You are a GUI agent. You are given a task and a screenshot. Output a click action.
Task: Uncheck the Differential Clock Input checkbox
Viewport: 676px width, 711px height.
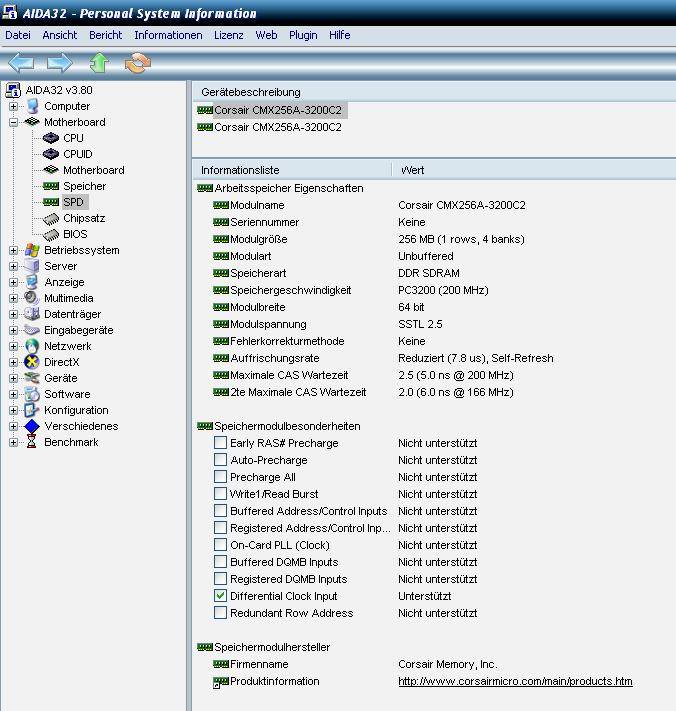(x=220, y=595)
